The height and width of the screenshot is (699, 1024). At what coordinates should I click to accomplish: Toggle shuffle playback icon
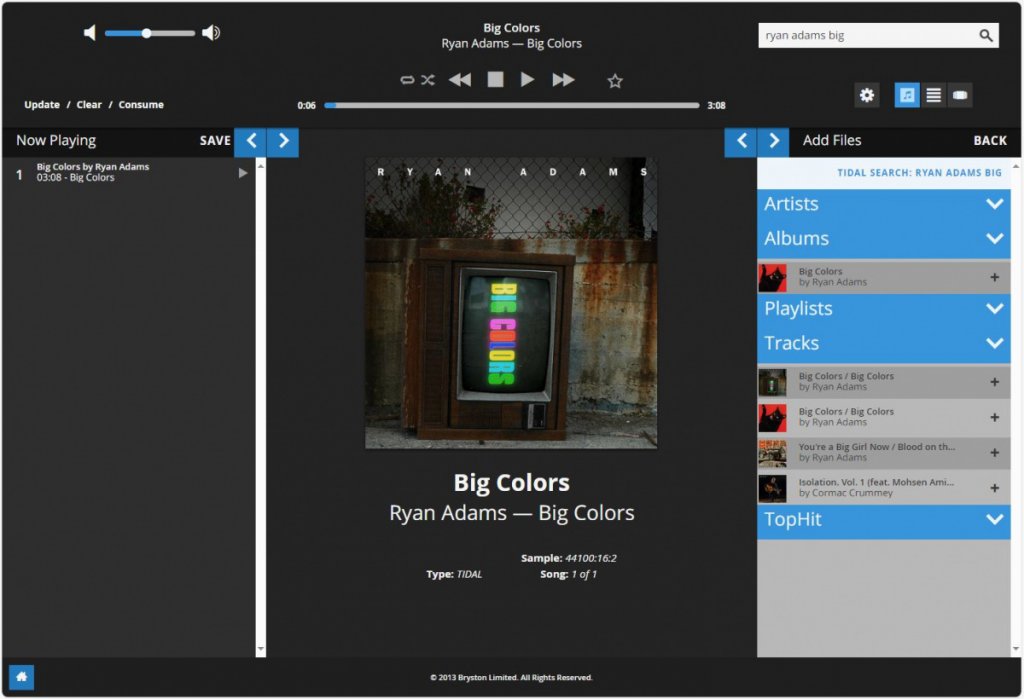click(x=428, y=80)
